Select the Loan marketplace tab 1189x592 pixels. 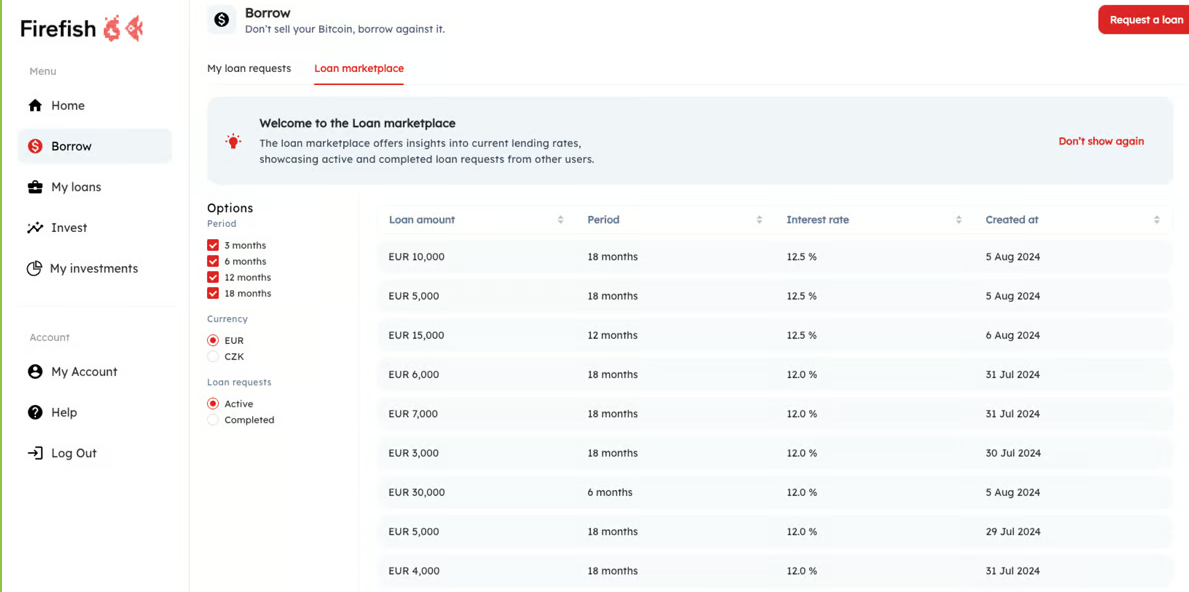(x=359, y=68)
